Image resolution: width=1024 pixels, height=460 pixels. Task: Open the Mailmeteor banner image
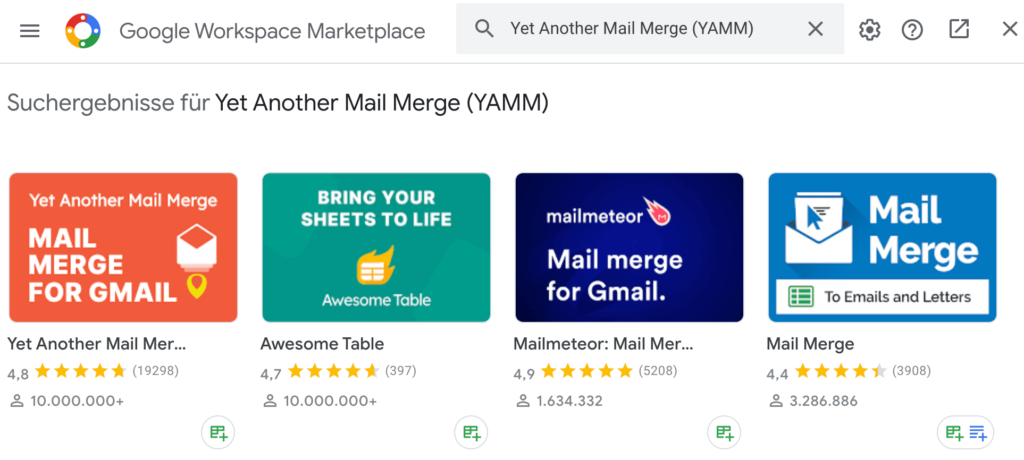[x=630, y=248]
